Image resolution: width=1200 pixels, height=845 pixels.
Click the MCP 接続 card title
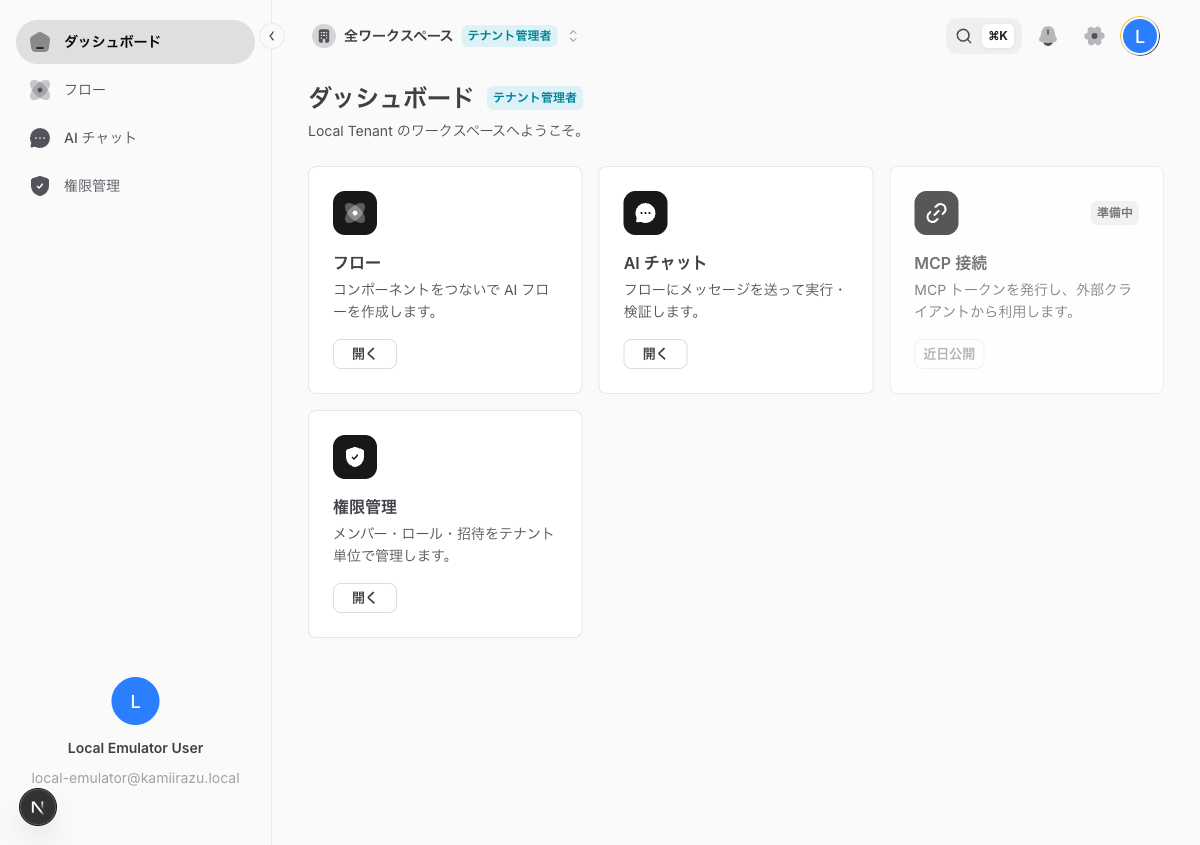[951, 263]
